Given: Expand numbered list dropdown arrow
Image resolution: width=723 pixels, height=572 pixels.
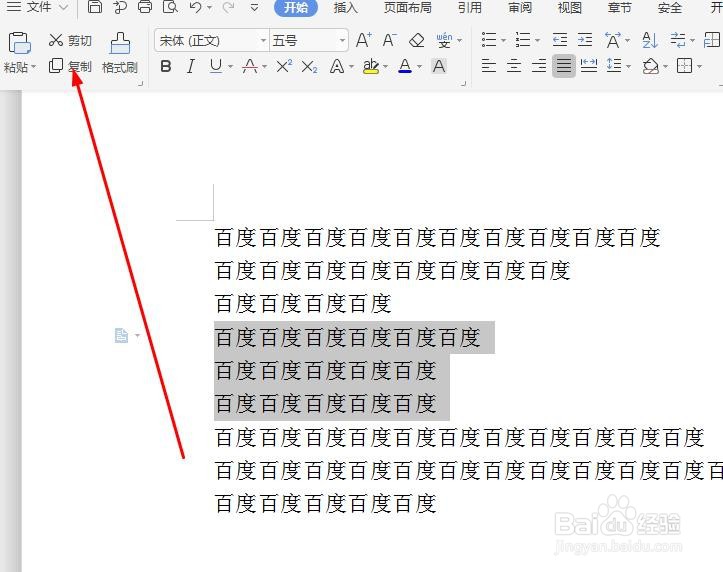Looking at the screenshot, I should pyautogui.click(x=538, y=41).
